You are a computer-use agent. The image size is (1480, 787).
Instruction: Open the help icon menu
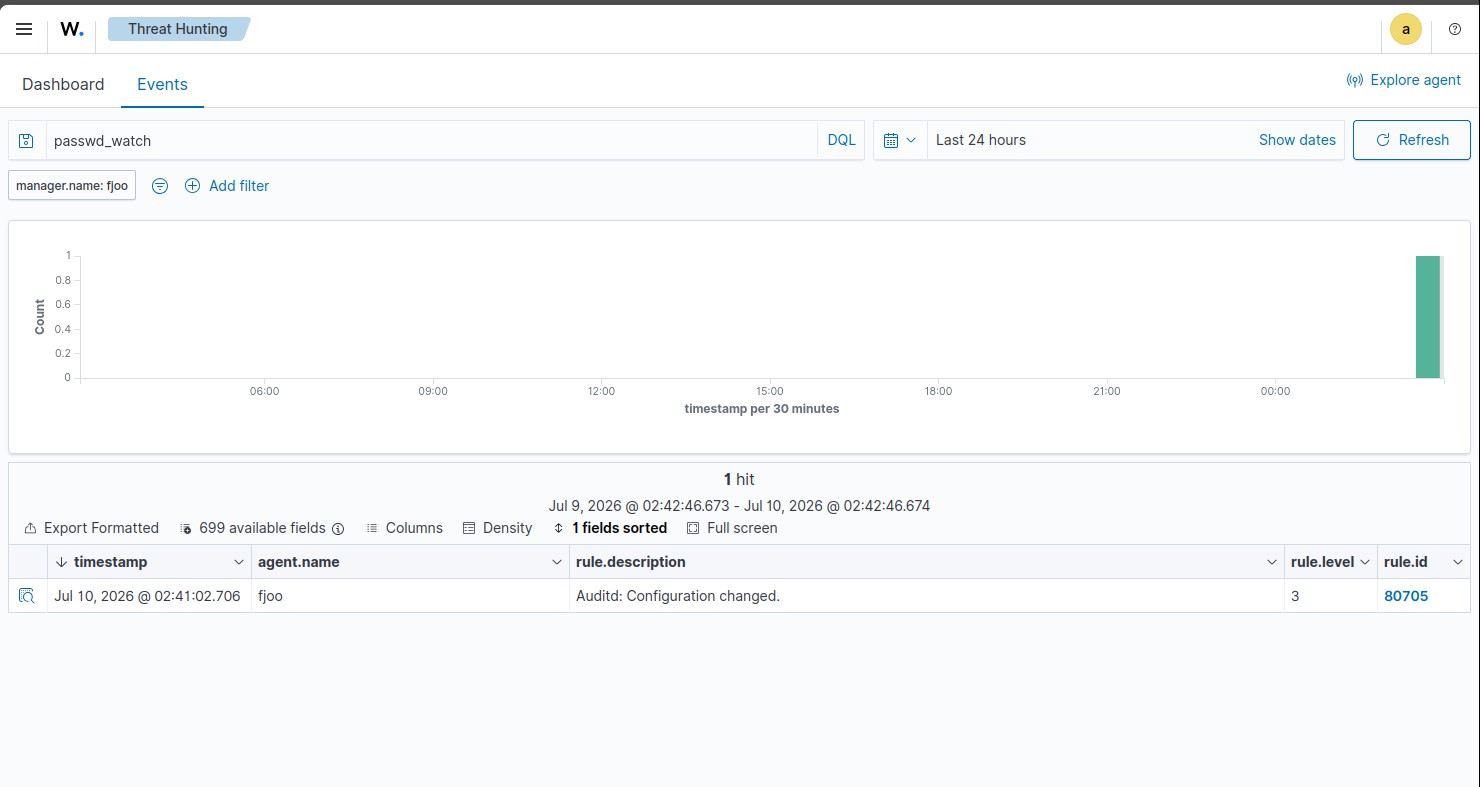pyautogui.click(x=1455, y=29)
